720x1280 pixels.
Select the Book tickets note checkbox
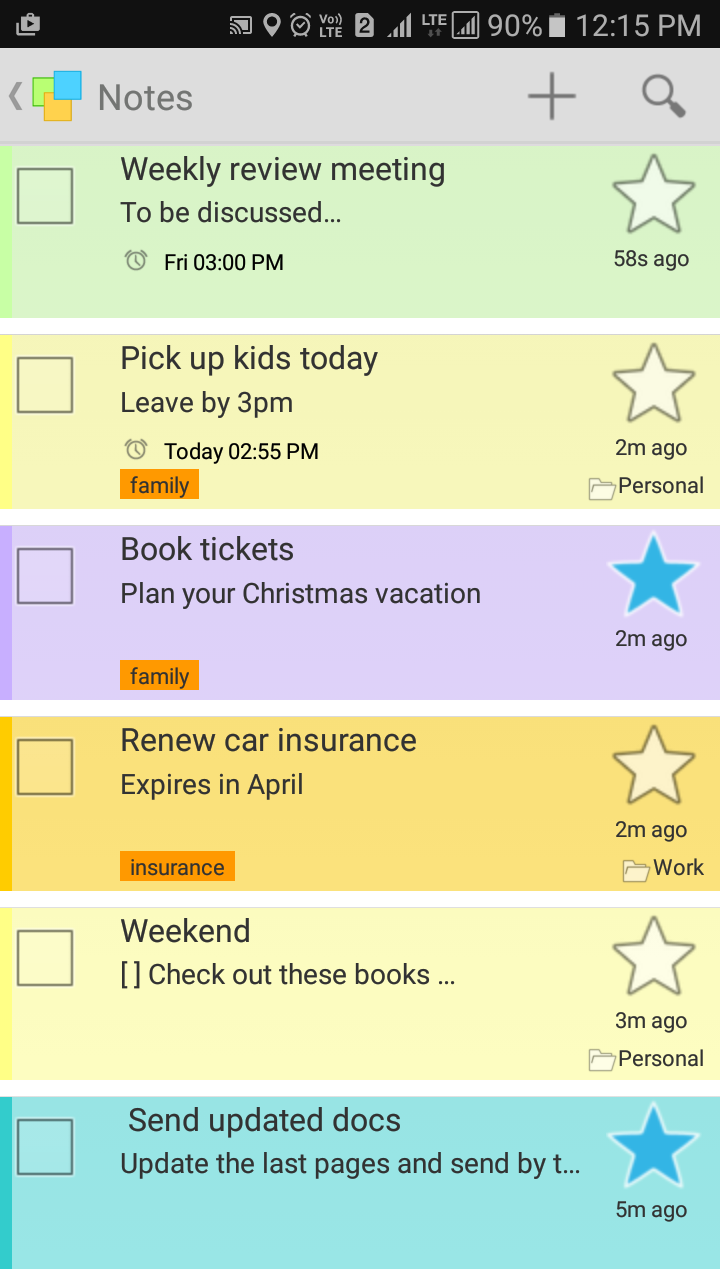point(45,576)
